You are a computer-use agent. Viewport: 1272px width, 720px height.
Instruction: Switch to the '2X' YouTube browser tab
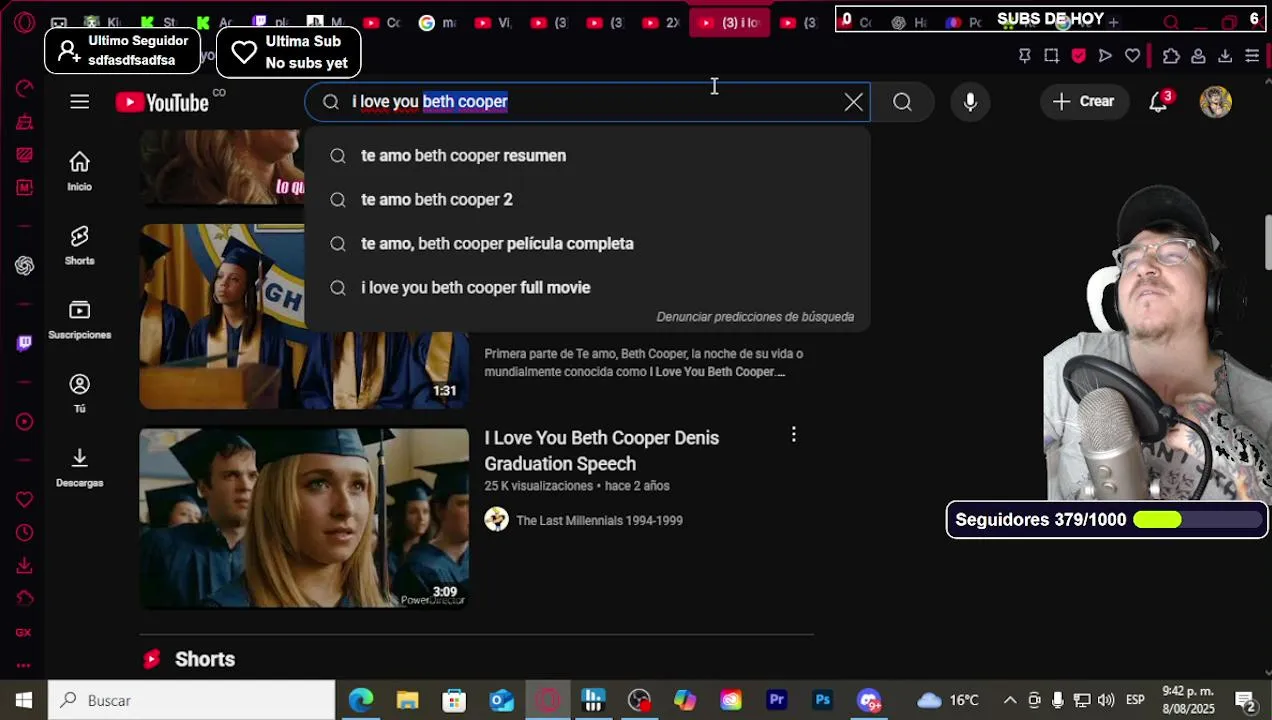coord(661,22)
